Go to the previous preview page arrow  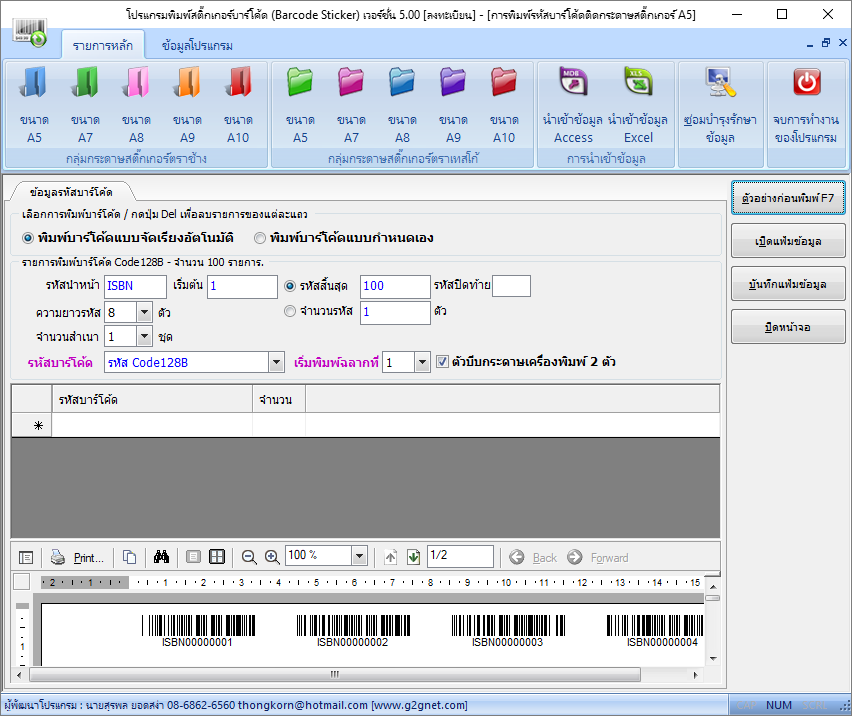[390, 557]
